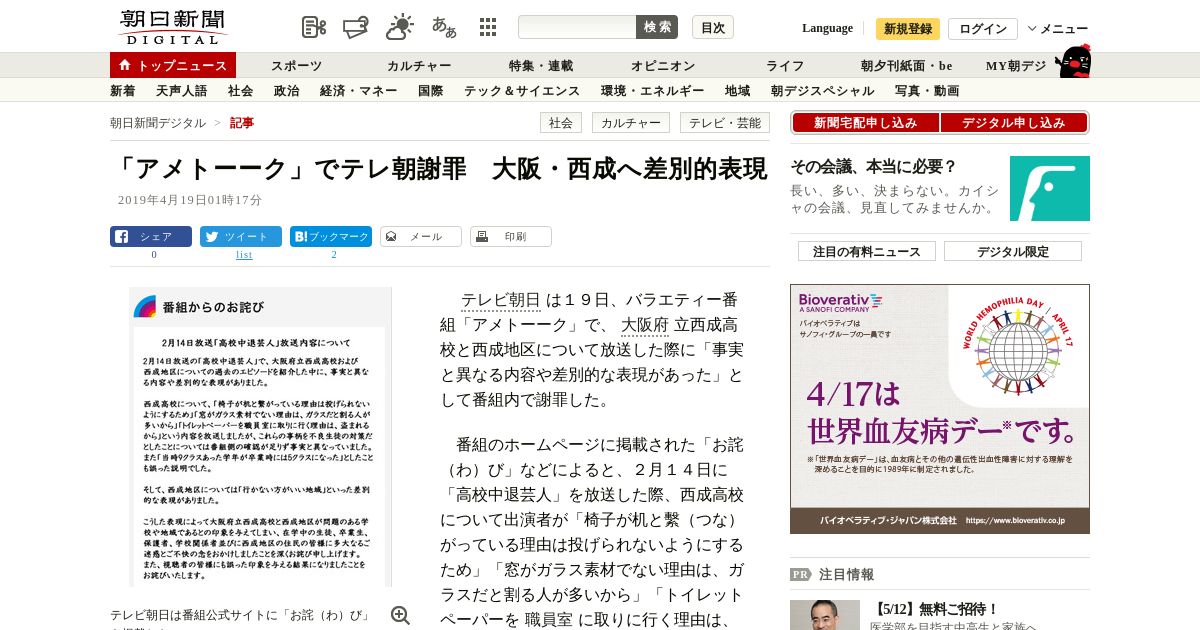Click the 職員室 link in article

pos(549,620)
